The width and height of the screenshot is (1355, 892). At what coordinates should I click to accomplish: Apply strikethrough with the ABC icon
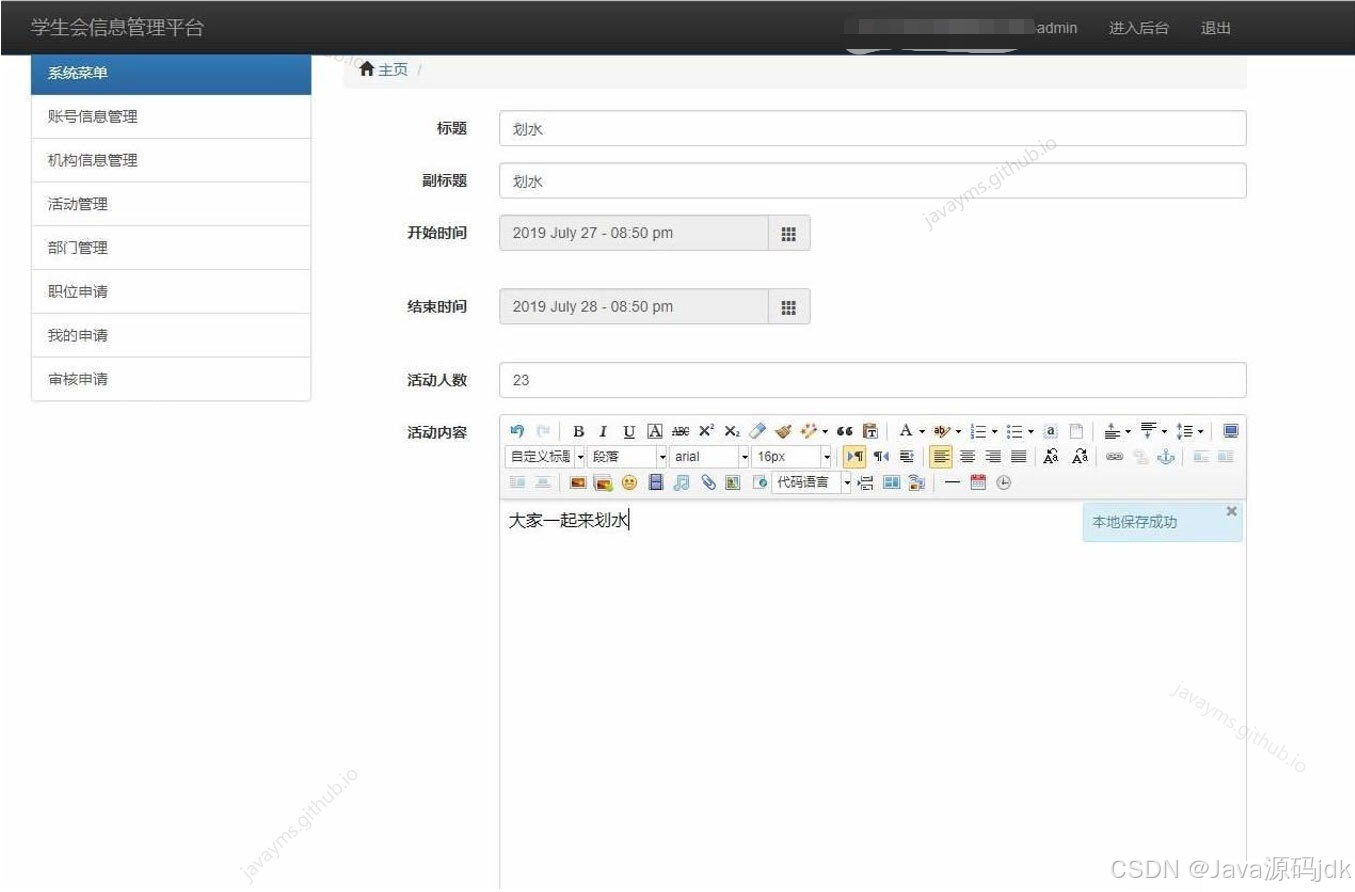pyautogui.click(x=680, y=431)
